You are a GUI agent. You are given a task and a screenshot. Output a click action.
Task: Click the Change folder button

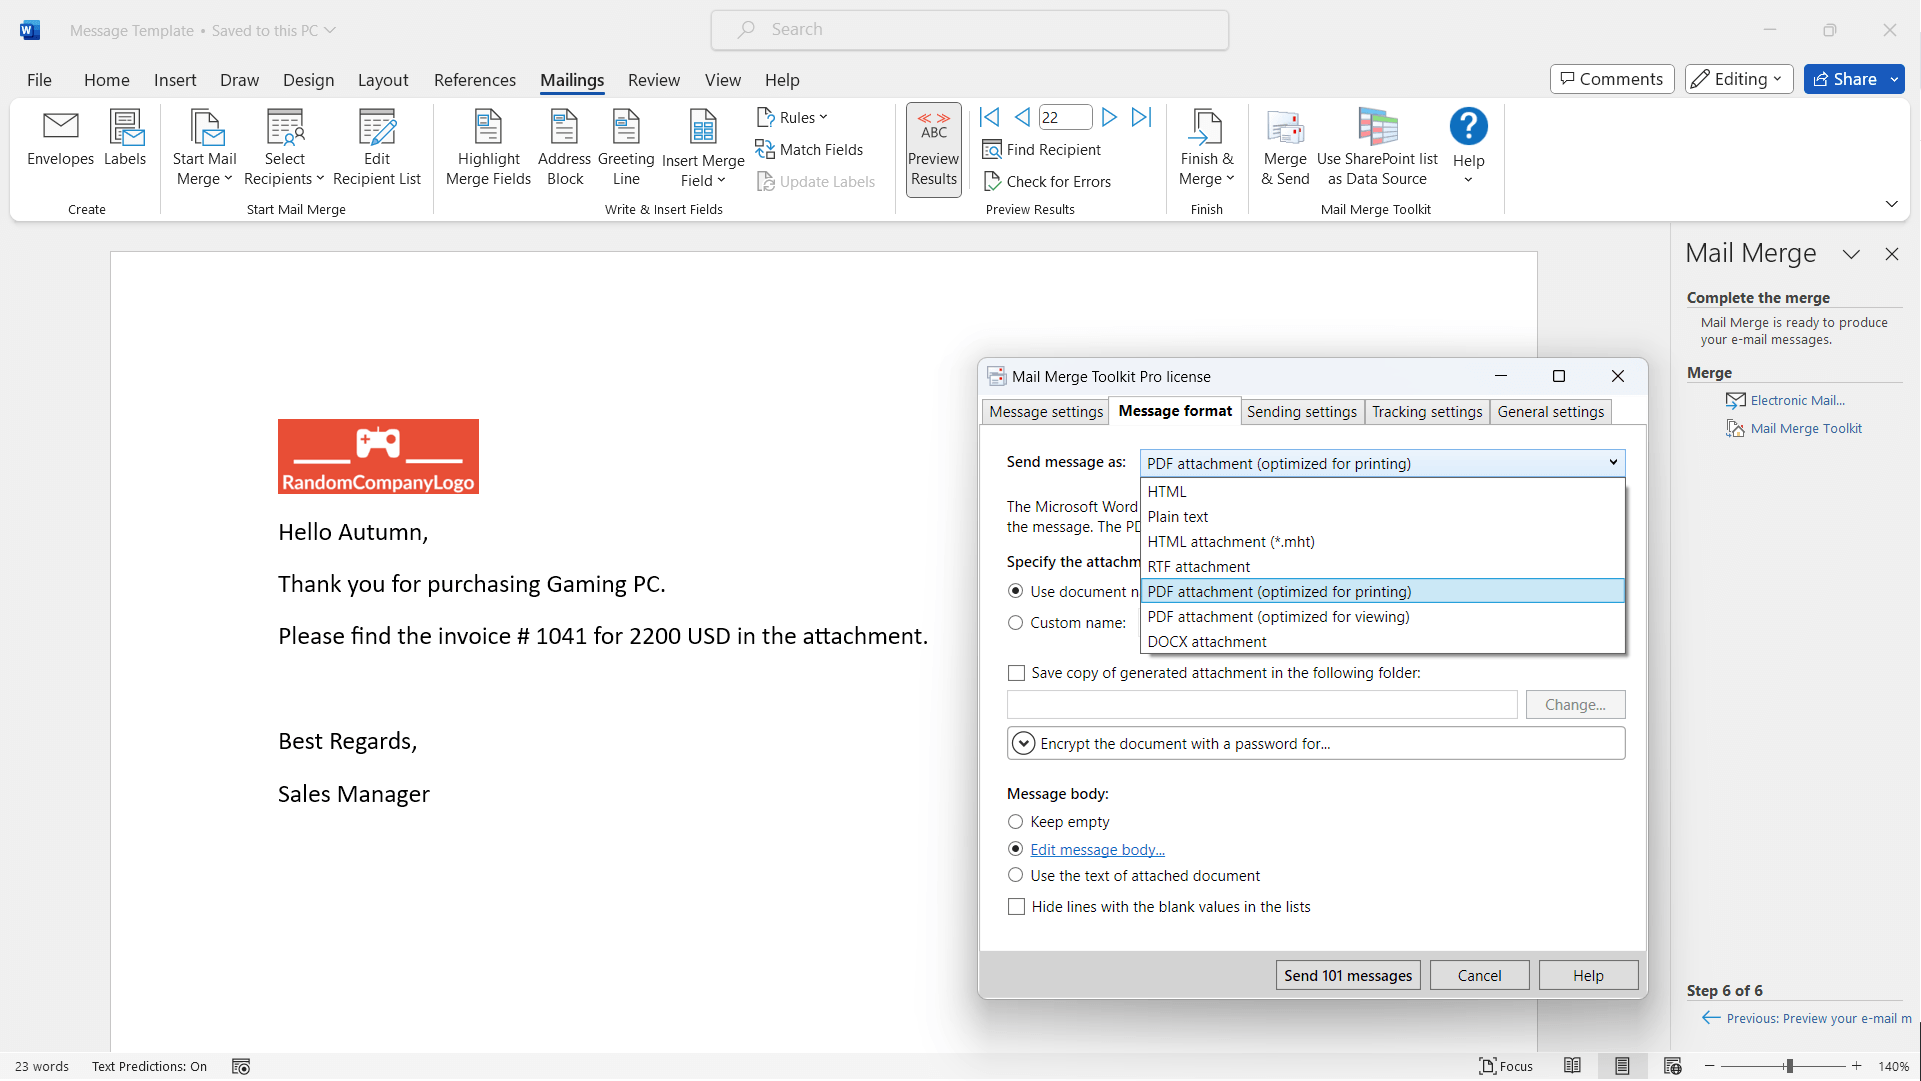tap(1575, 704)
